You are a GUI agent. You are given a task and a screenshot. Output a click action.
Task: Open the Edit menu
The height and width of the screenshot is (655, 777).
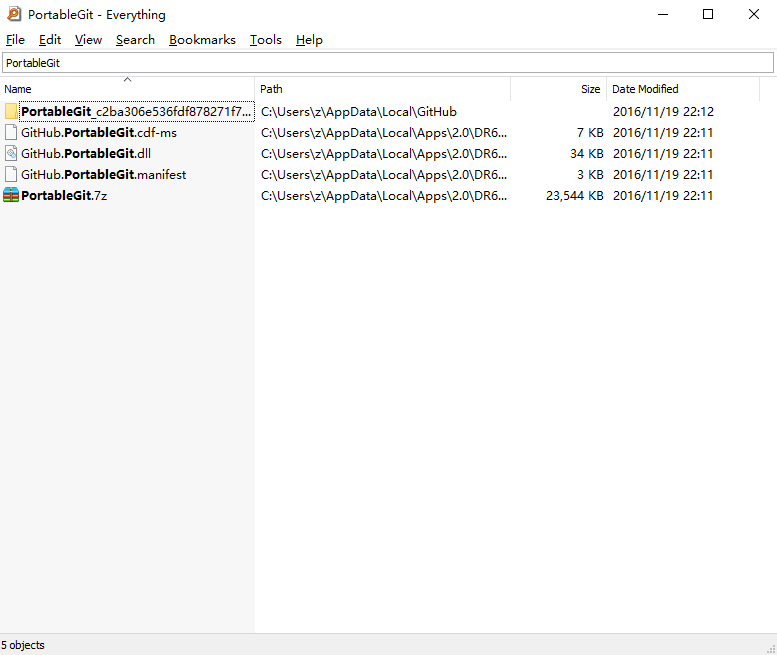(50, 40)
